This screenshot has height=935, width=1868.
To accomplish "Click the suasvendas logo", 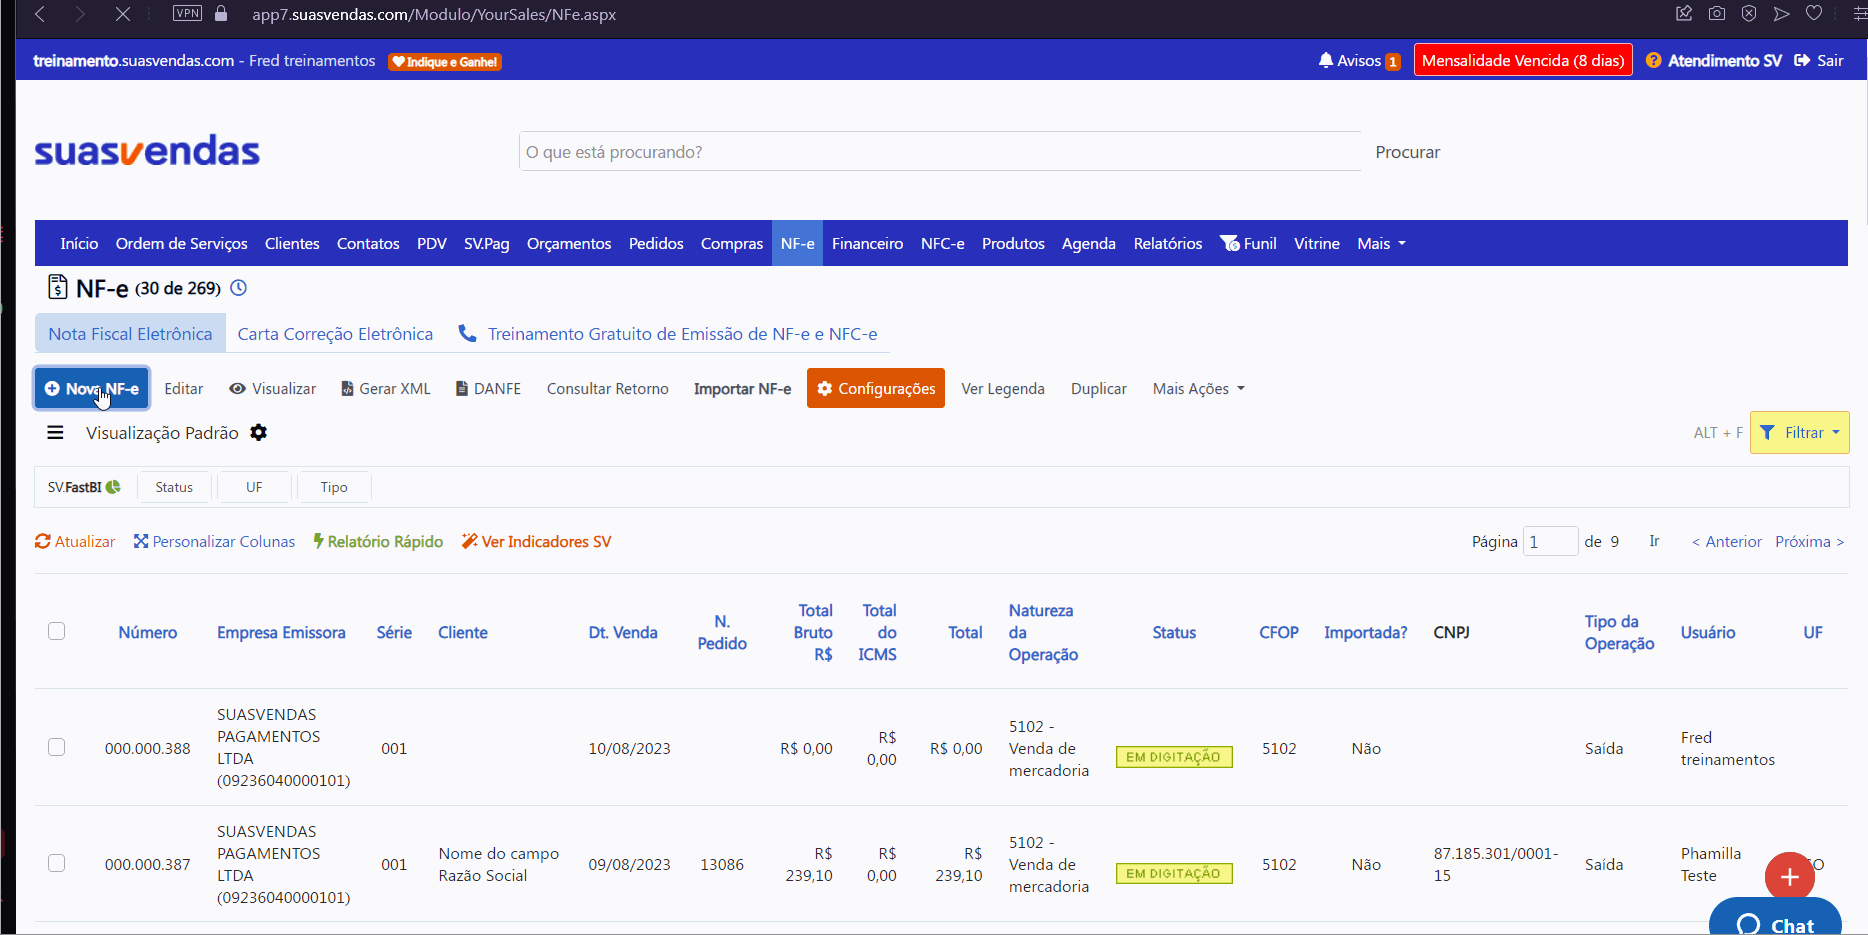I will [x=147, y=150].
